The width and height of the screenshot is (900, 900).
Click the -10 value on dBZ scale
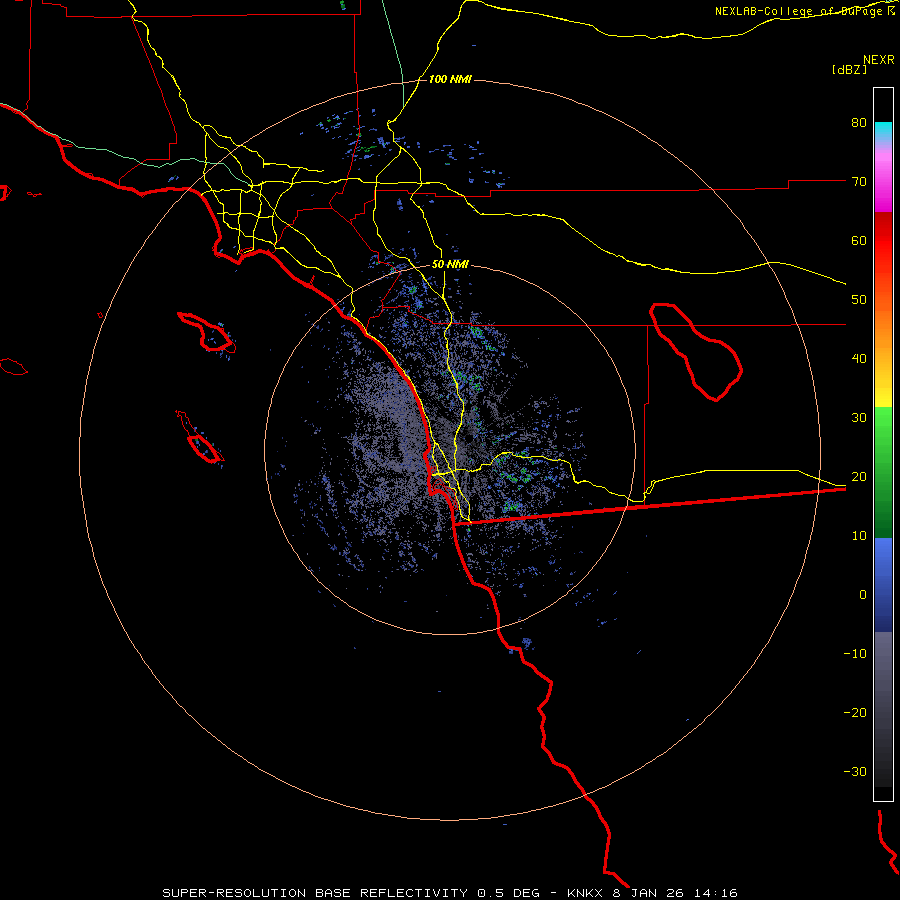(855, 654)
